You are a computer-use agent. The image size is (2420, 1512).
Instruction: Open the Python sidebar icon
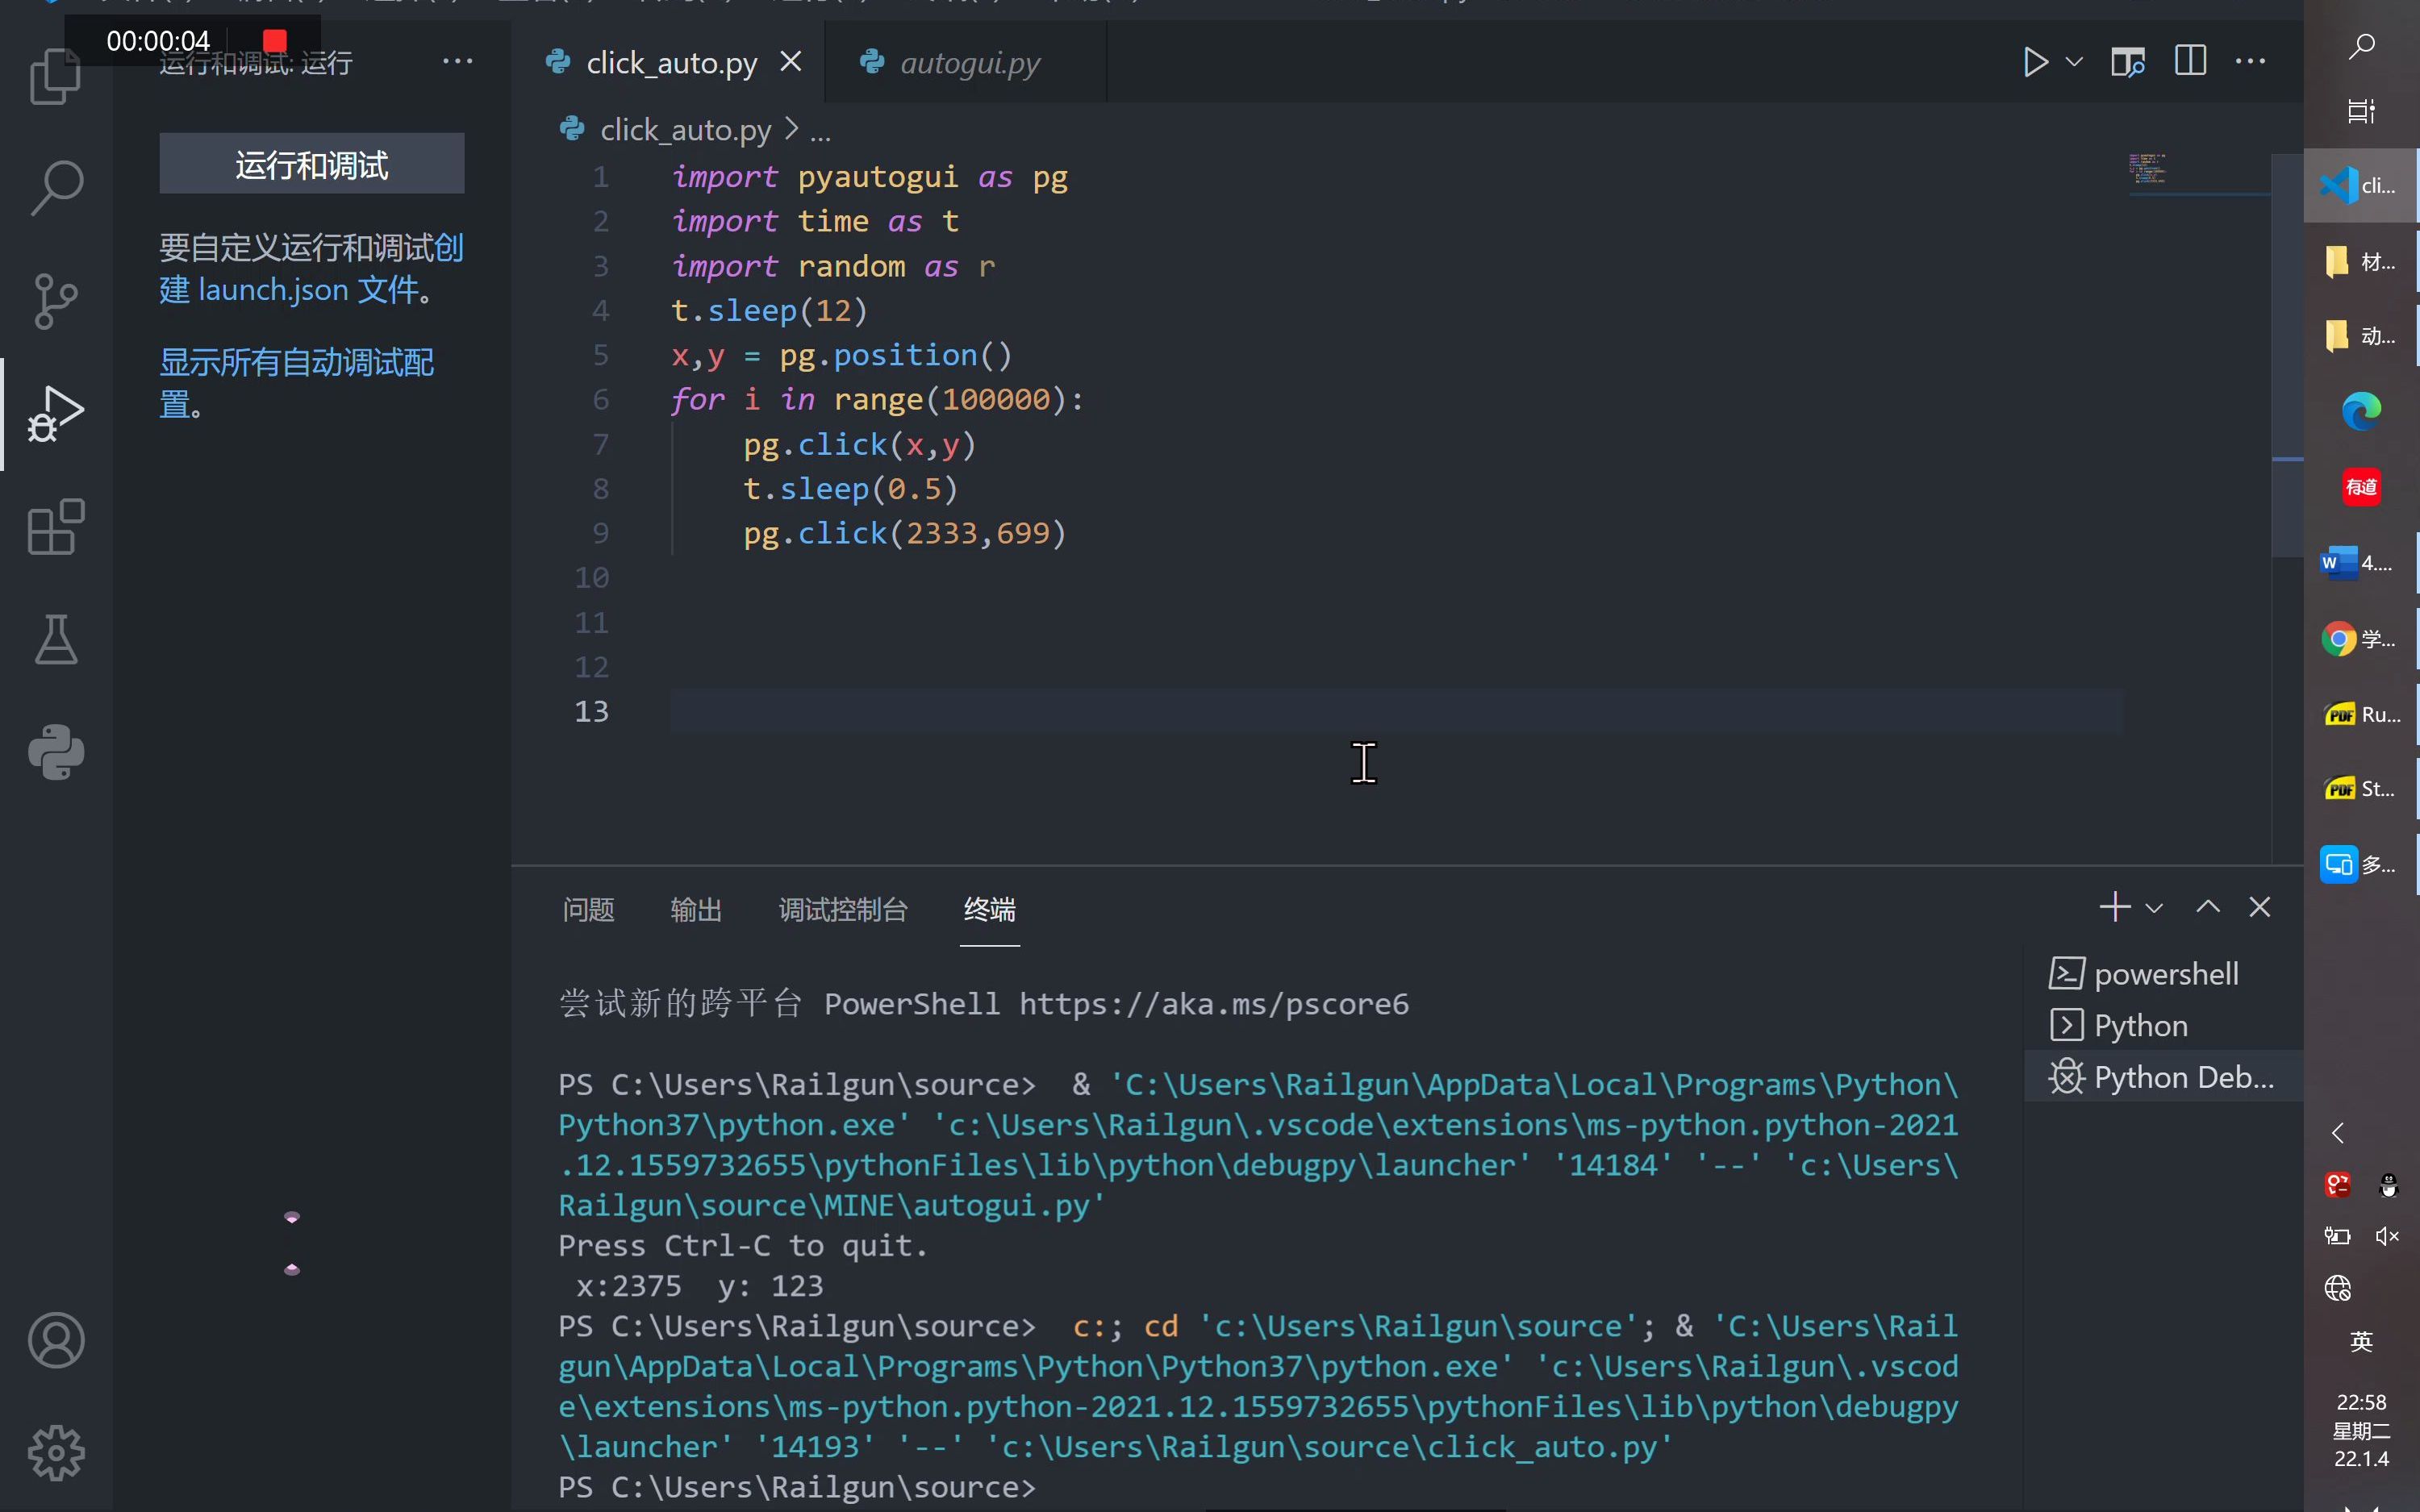coord(55,752)
